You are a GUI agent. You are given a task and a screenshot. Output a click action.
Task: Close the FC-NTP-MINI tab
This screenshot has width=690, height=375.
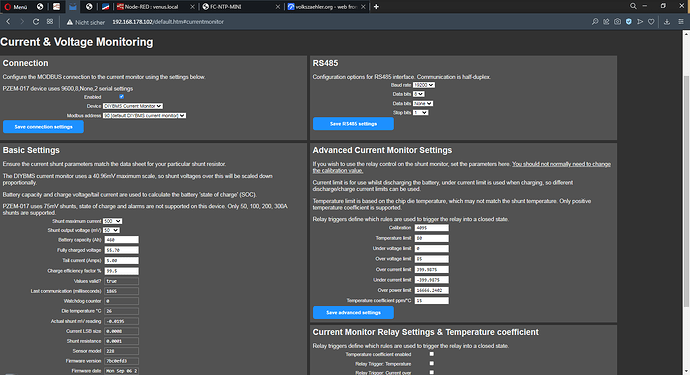point(278,7)
